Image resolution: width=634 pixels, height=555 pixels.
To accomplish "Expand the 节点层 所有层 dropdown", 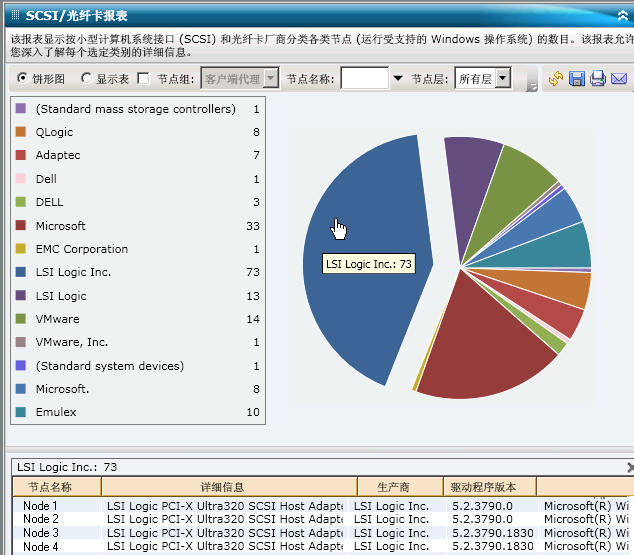I will pos(503,78).
